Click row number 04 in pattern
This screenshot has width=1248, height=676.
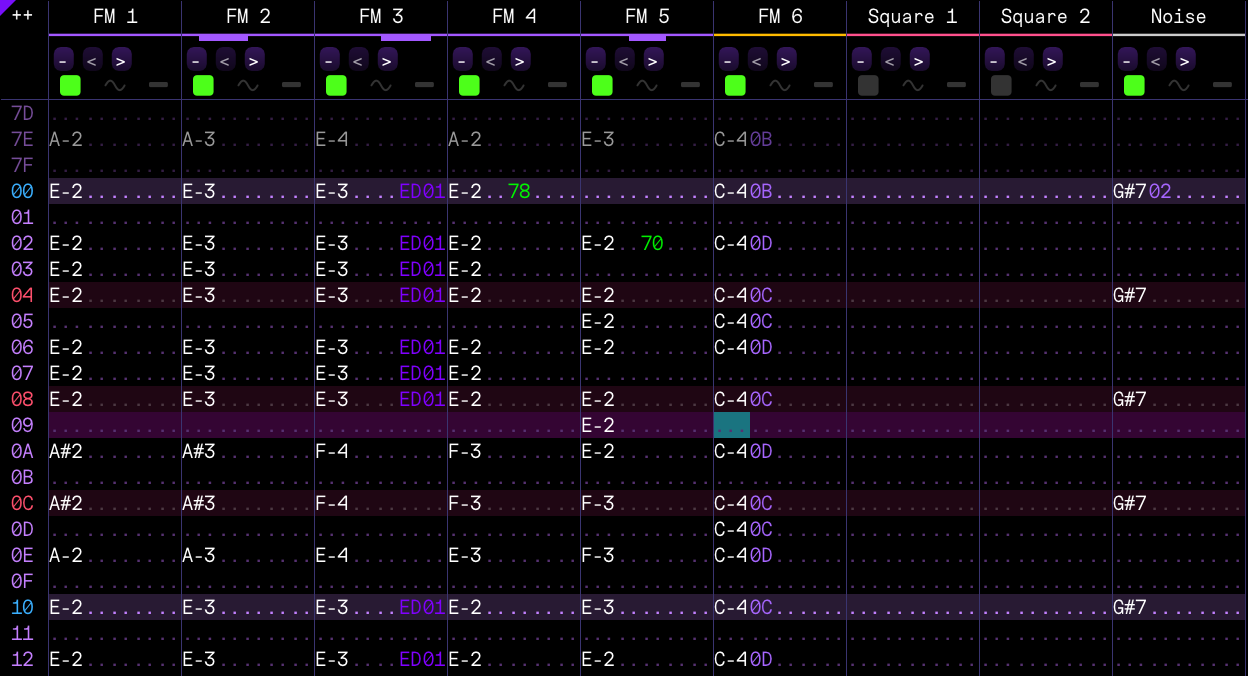click(22, 295)
